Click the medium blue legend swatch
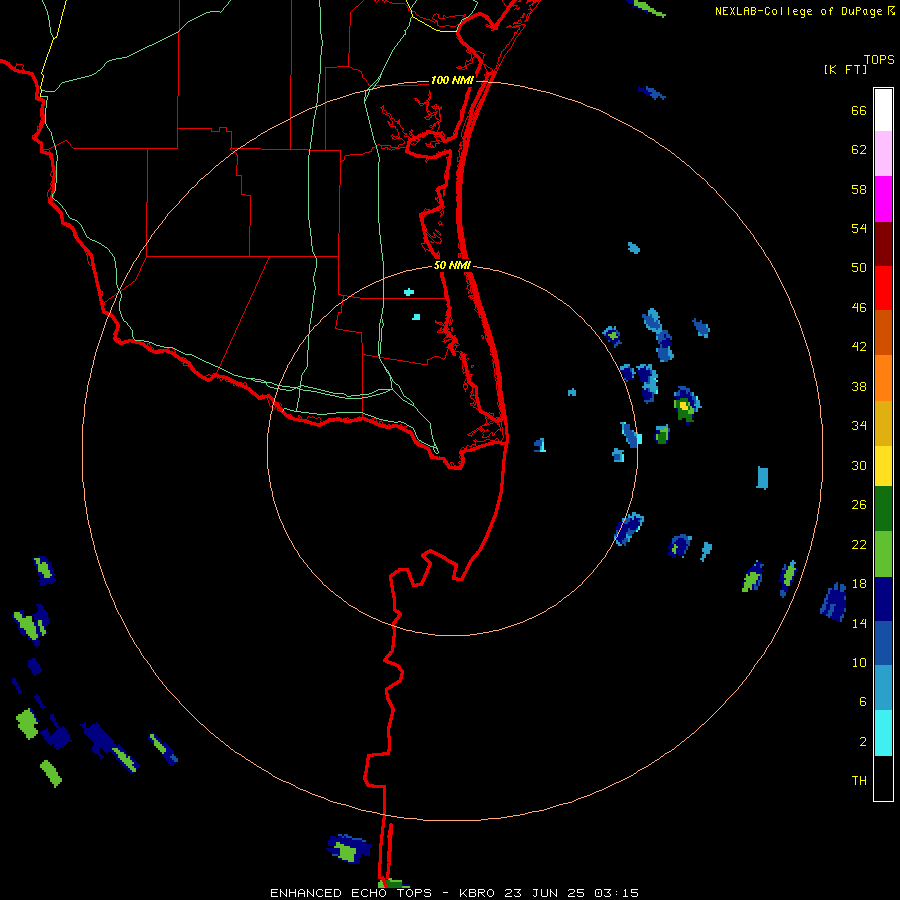This screenshot has height=900, width=900. click(883, 643)
